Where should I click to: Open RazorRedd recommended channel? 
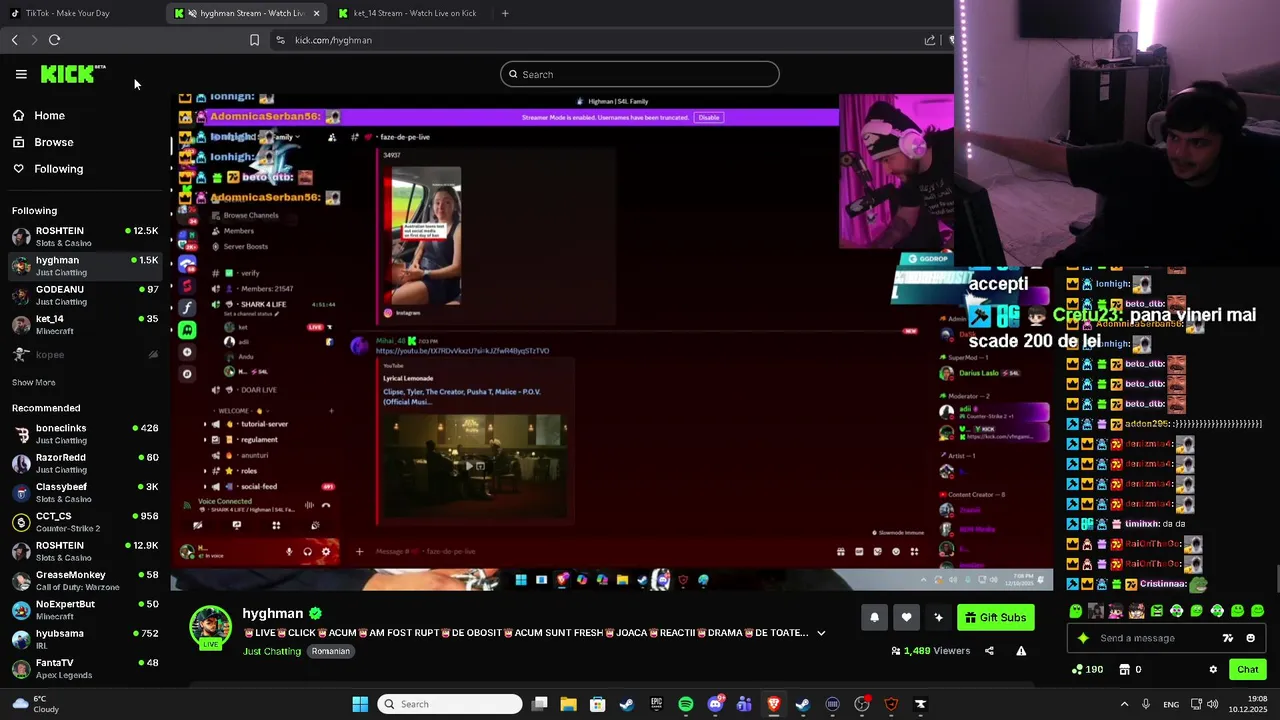tap(85, 463)
